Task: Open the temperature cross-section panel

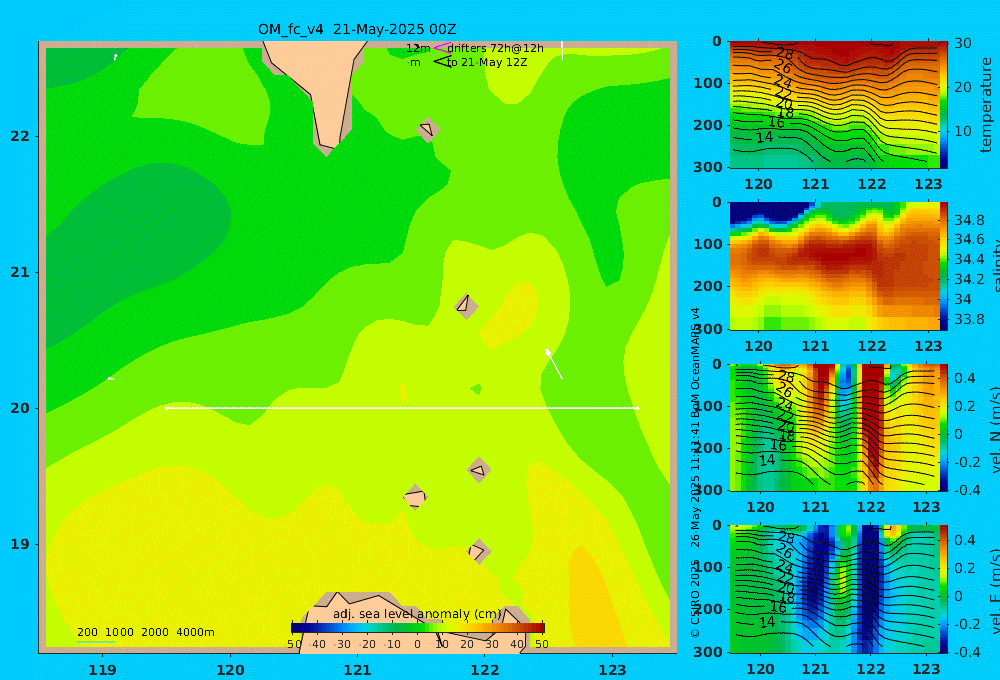Action: coord(835,105)
